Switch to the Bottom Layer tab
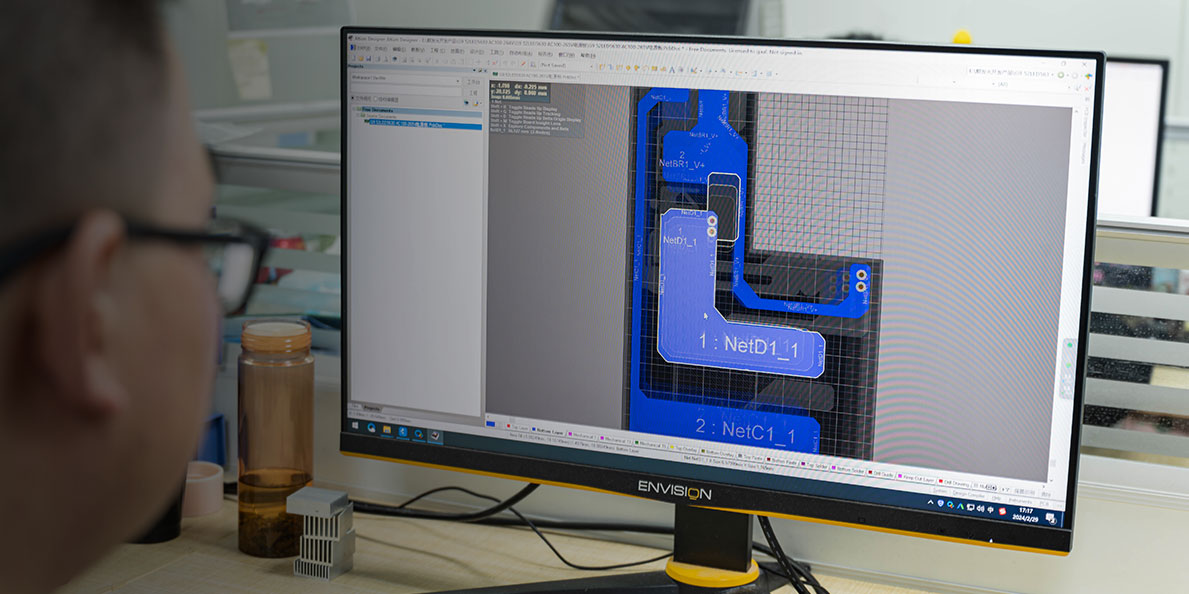The height and width of the screenshot is (594, 1189). [x=547, y=431]
